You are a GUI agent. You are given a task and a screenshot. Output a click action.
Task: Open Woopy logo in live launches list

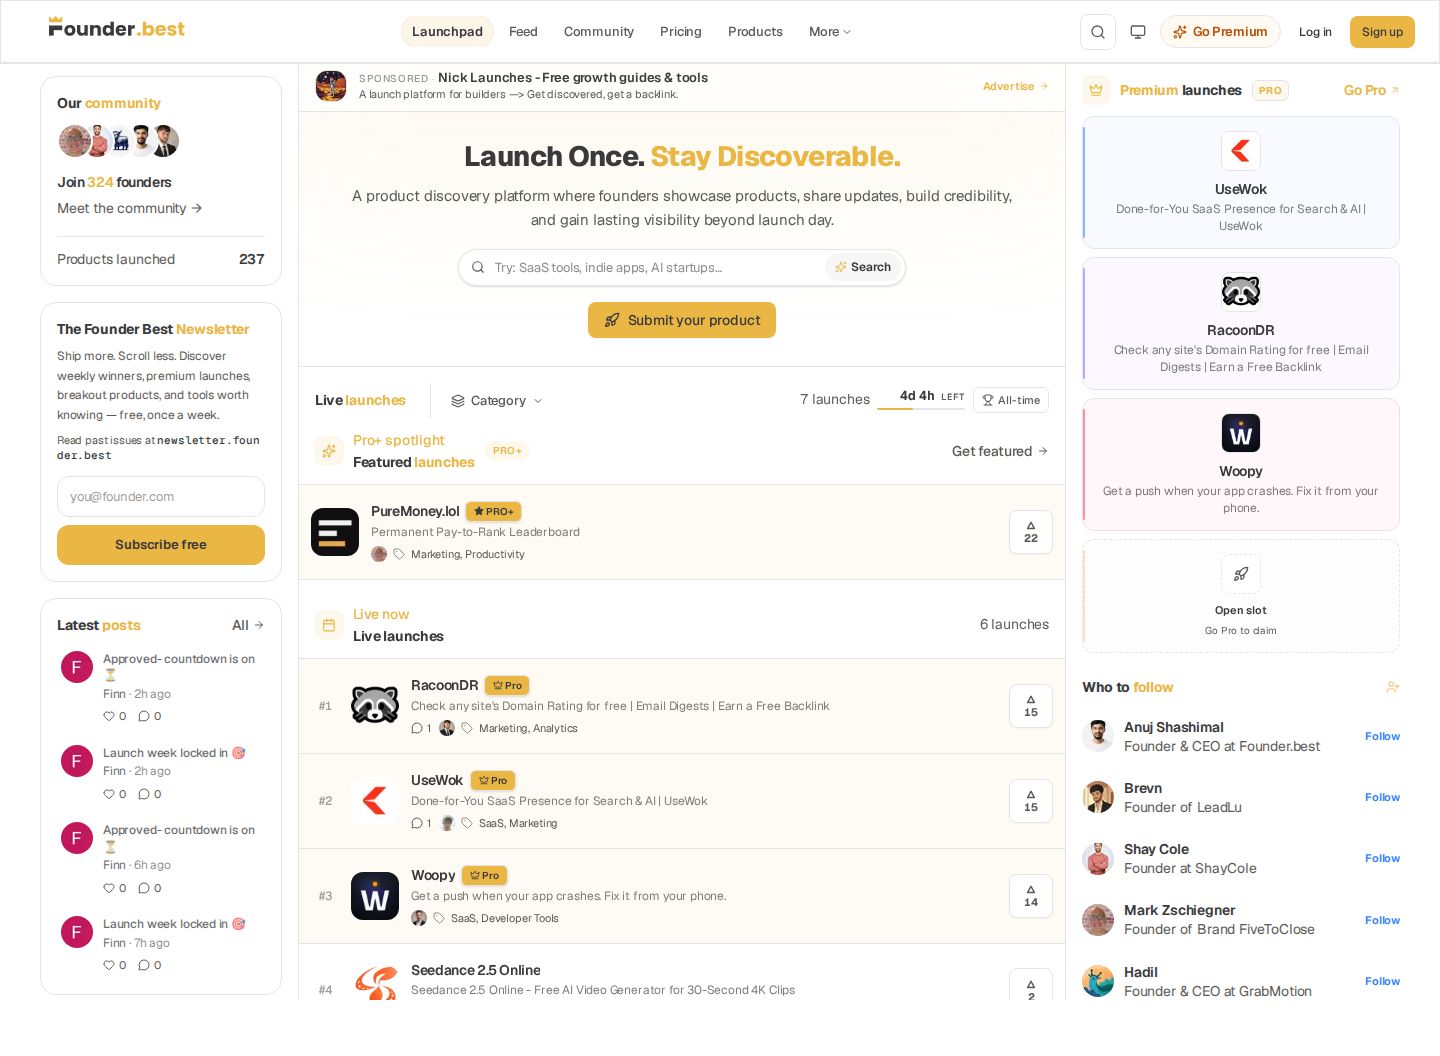click(x=375, y=896)
